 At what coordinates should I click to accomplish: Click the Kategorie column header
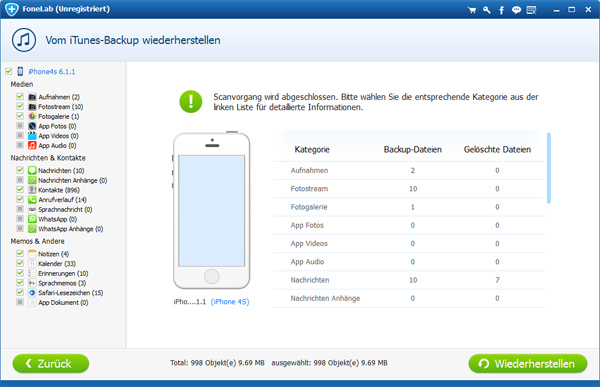tap(312, 149)
